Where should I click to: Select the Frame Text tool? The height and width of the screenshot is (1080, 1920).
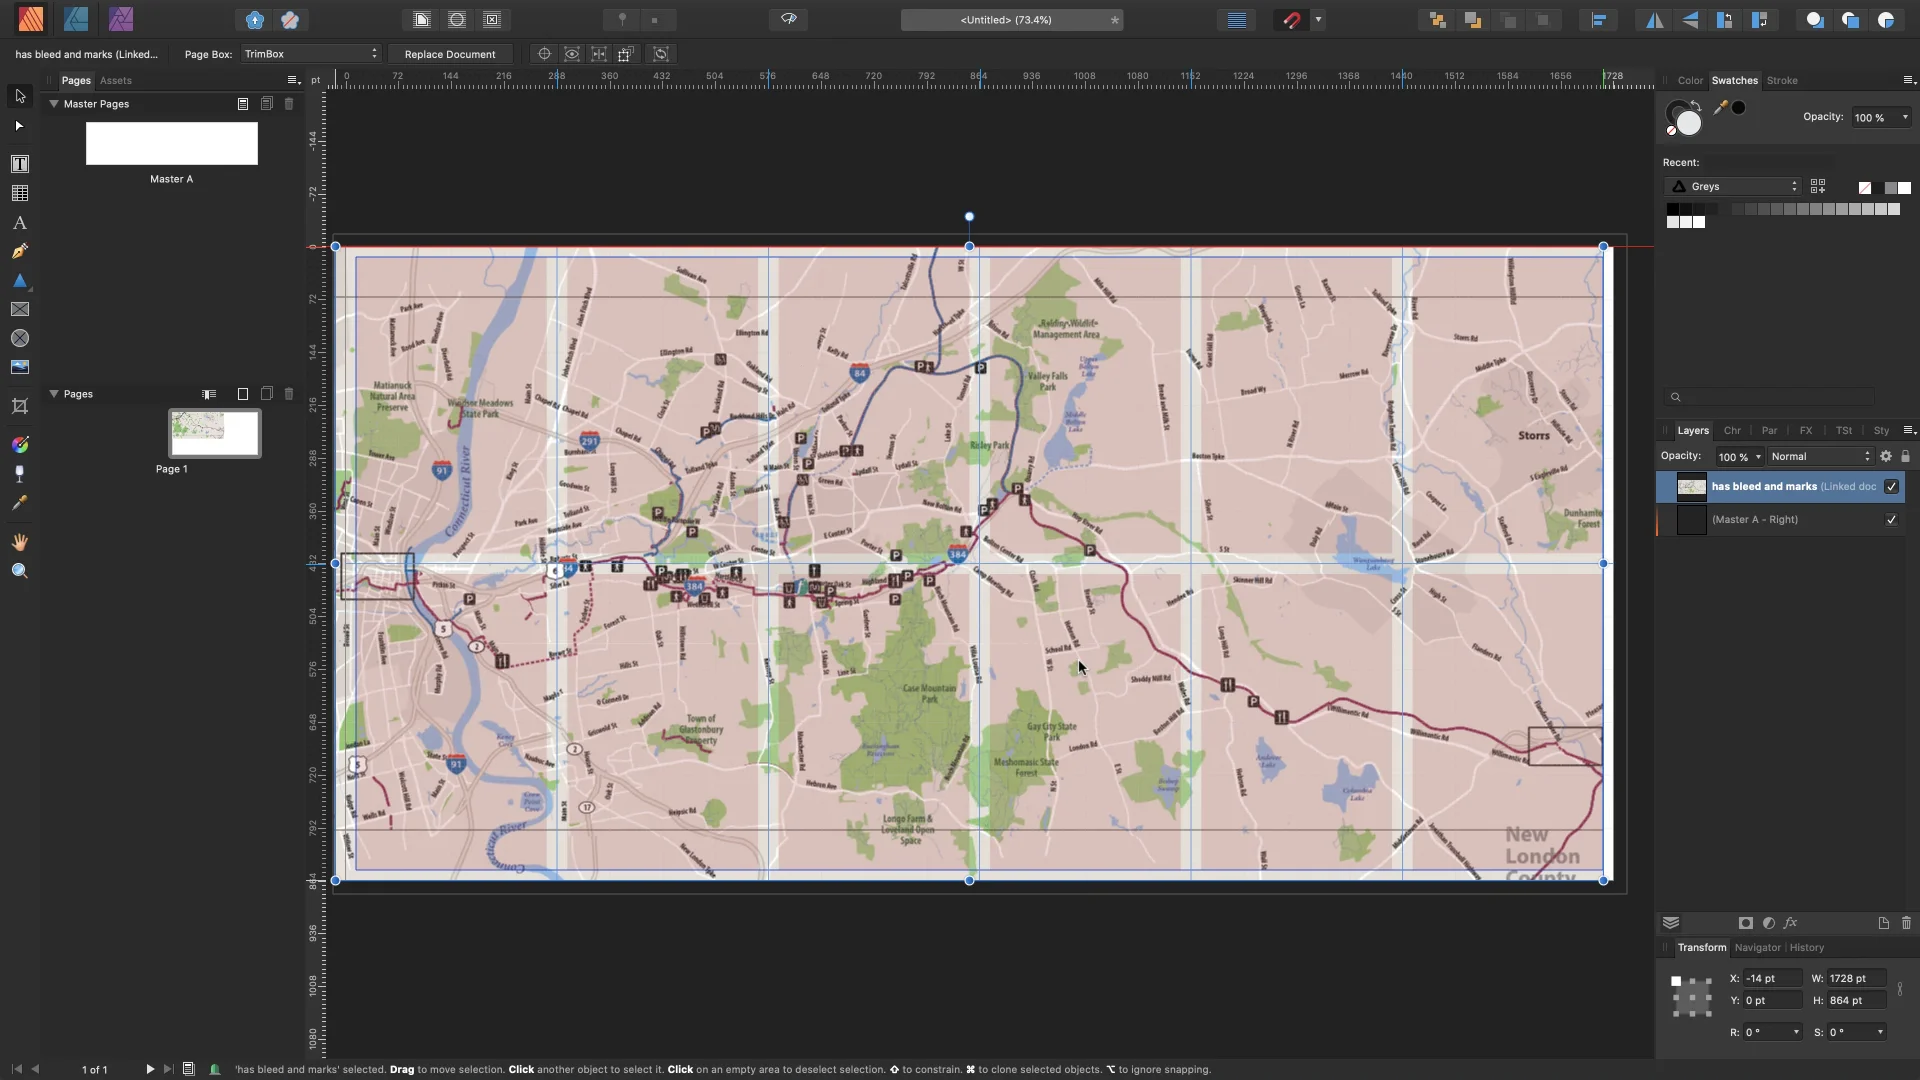coord(19,164)
